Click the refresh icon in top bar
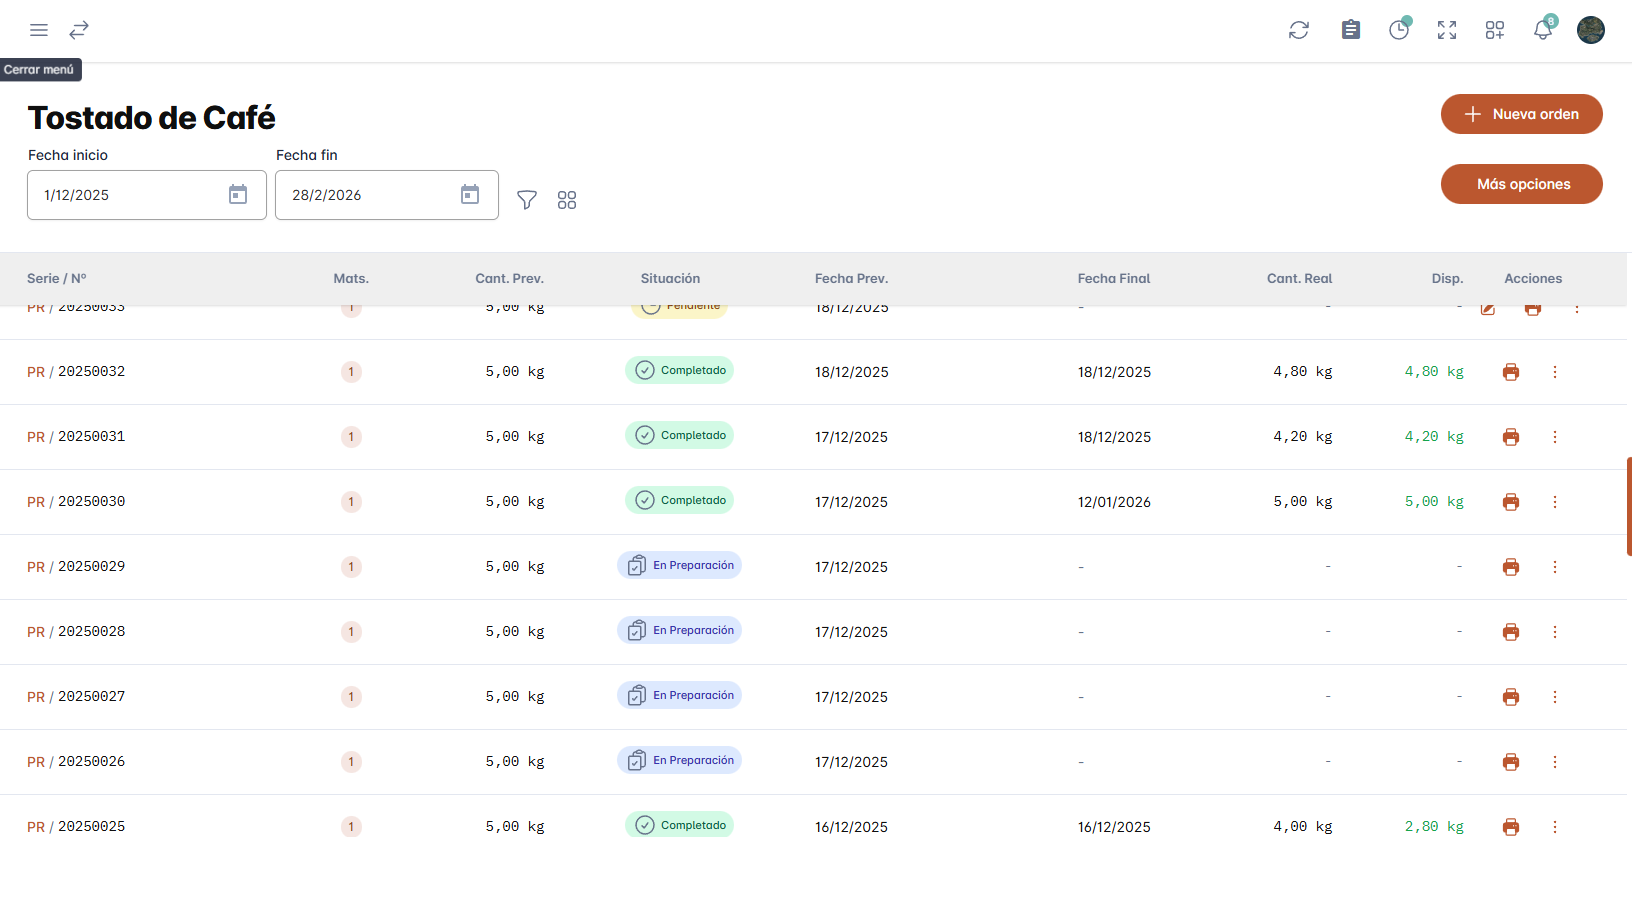 pos(1299,30)
